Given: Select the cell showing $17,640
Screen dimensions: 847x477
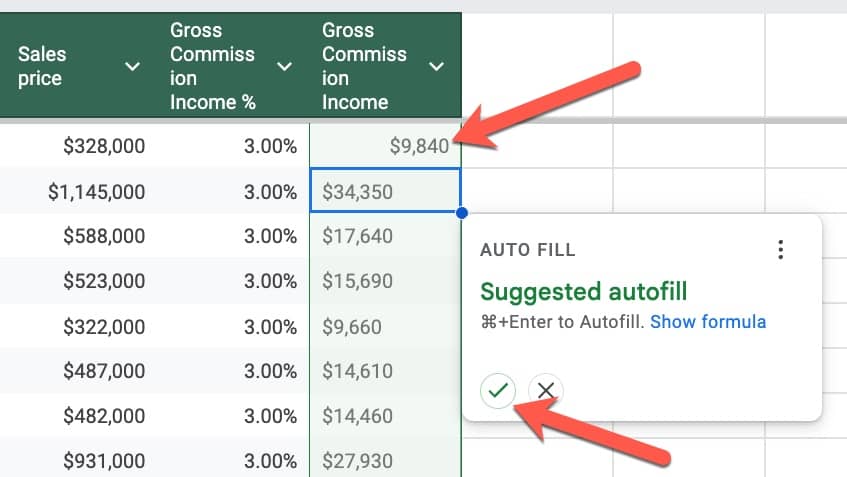Looking at the screenshot, I should click(385, 236).
